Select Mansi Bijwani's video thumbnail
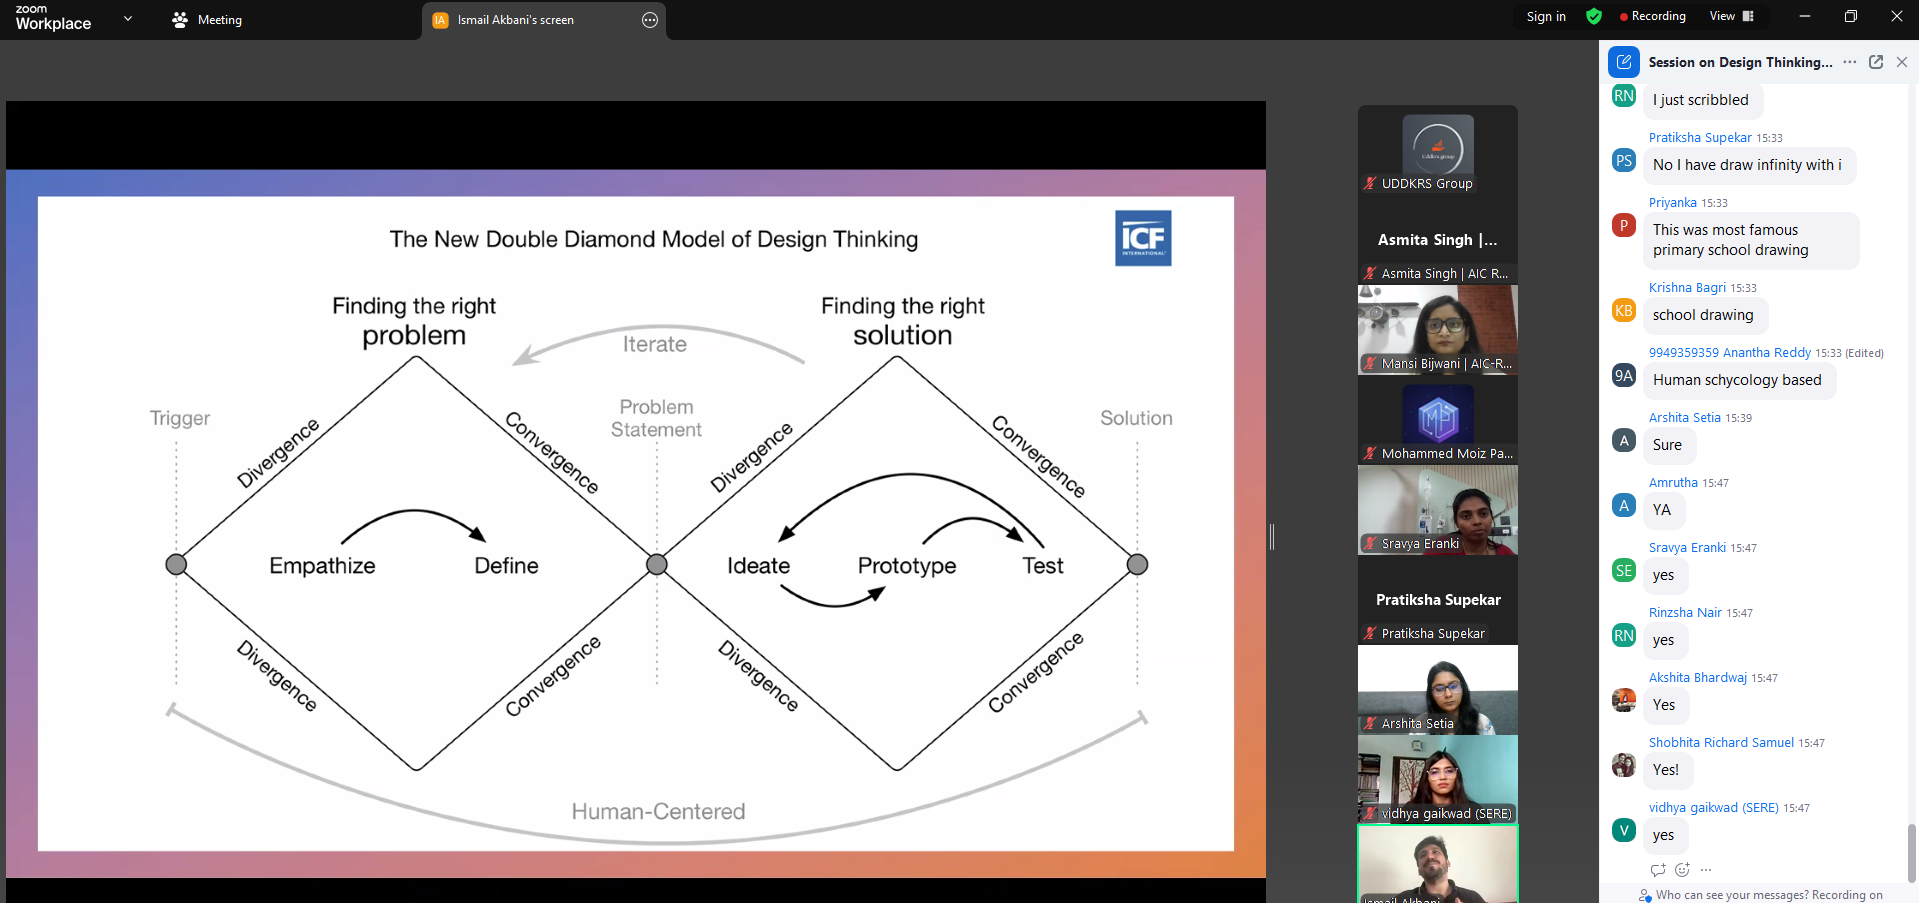This screenshot has width=1919, height=903. pyautogui.click(x=1437, y=329)
